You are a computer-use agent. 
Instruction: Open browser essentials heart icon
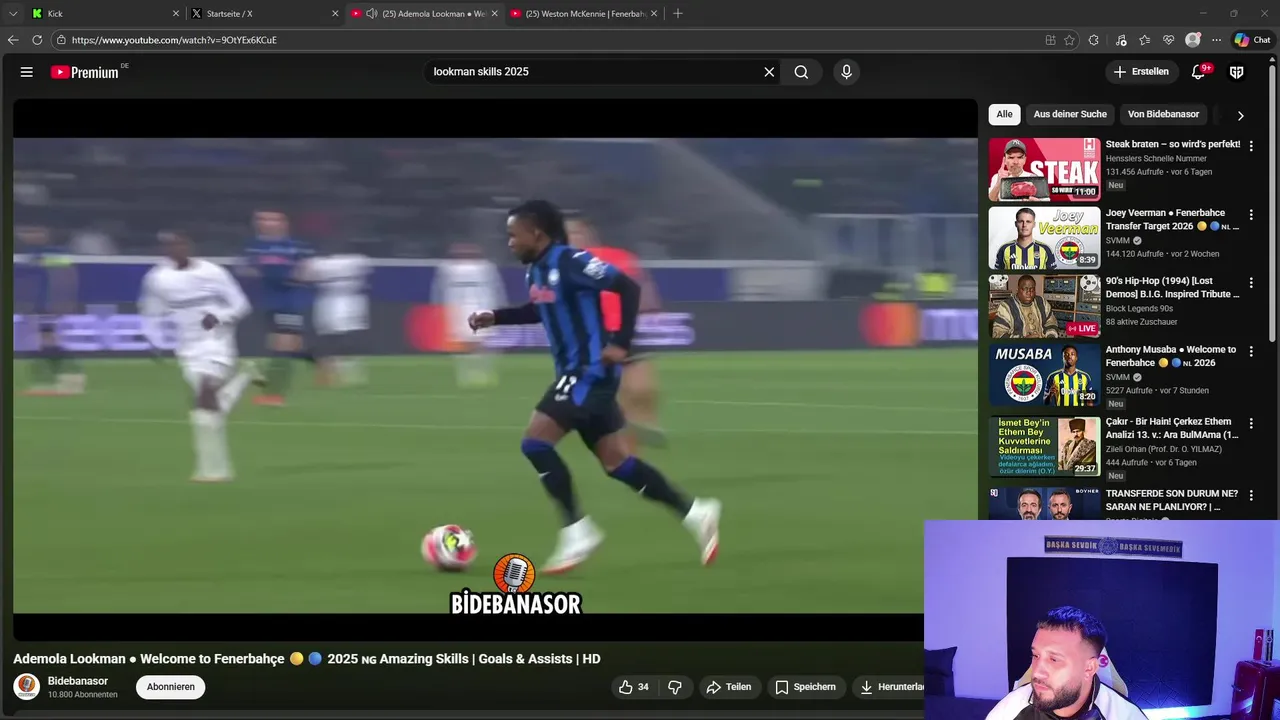click(x=1169, y=40)
